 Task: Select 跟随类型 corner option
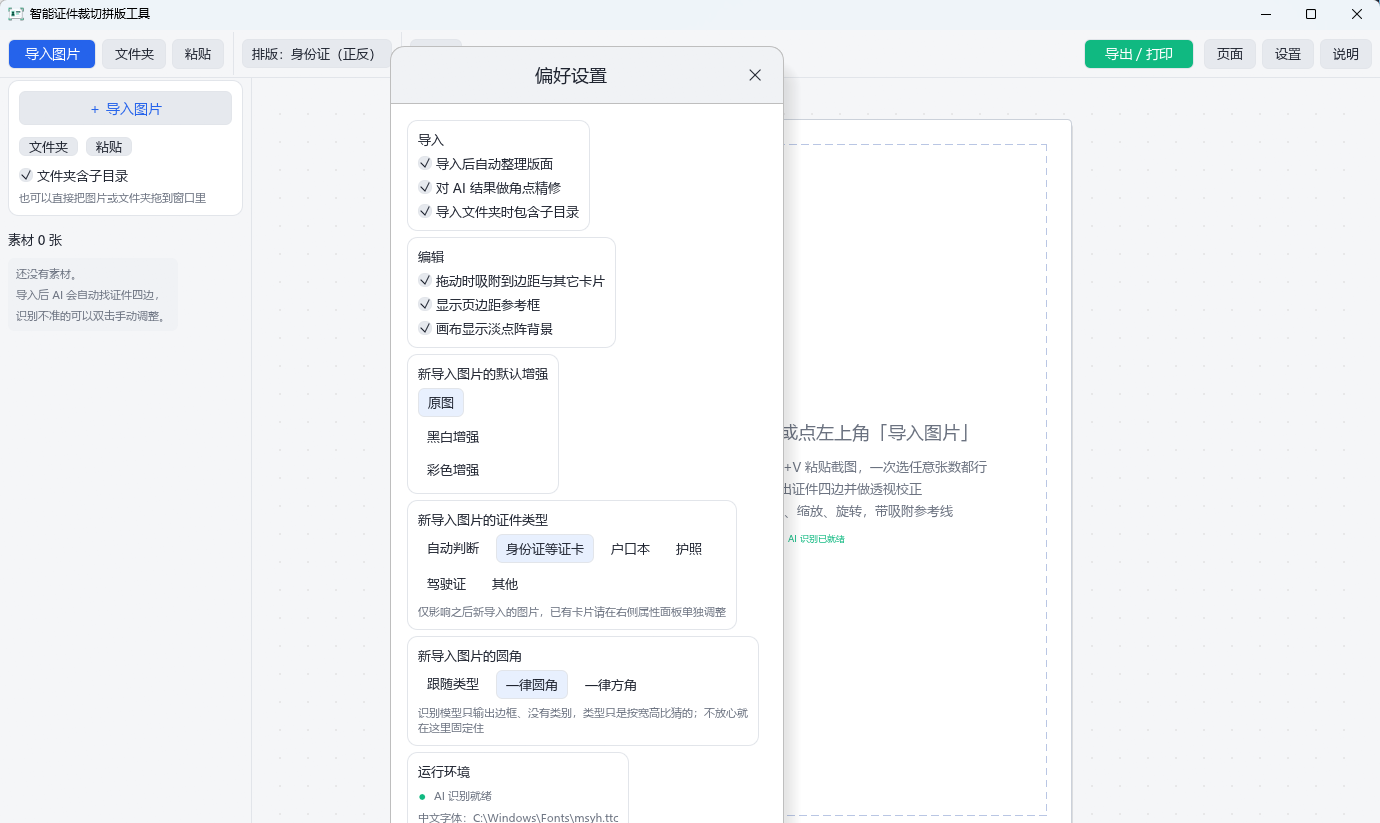[453, 685]
